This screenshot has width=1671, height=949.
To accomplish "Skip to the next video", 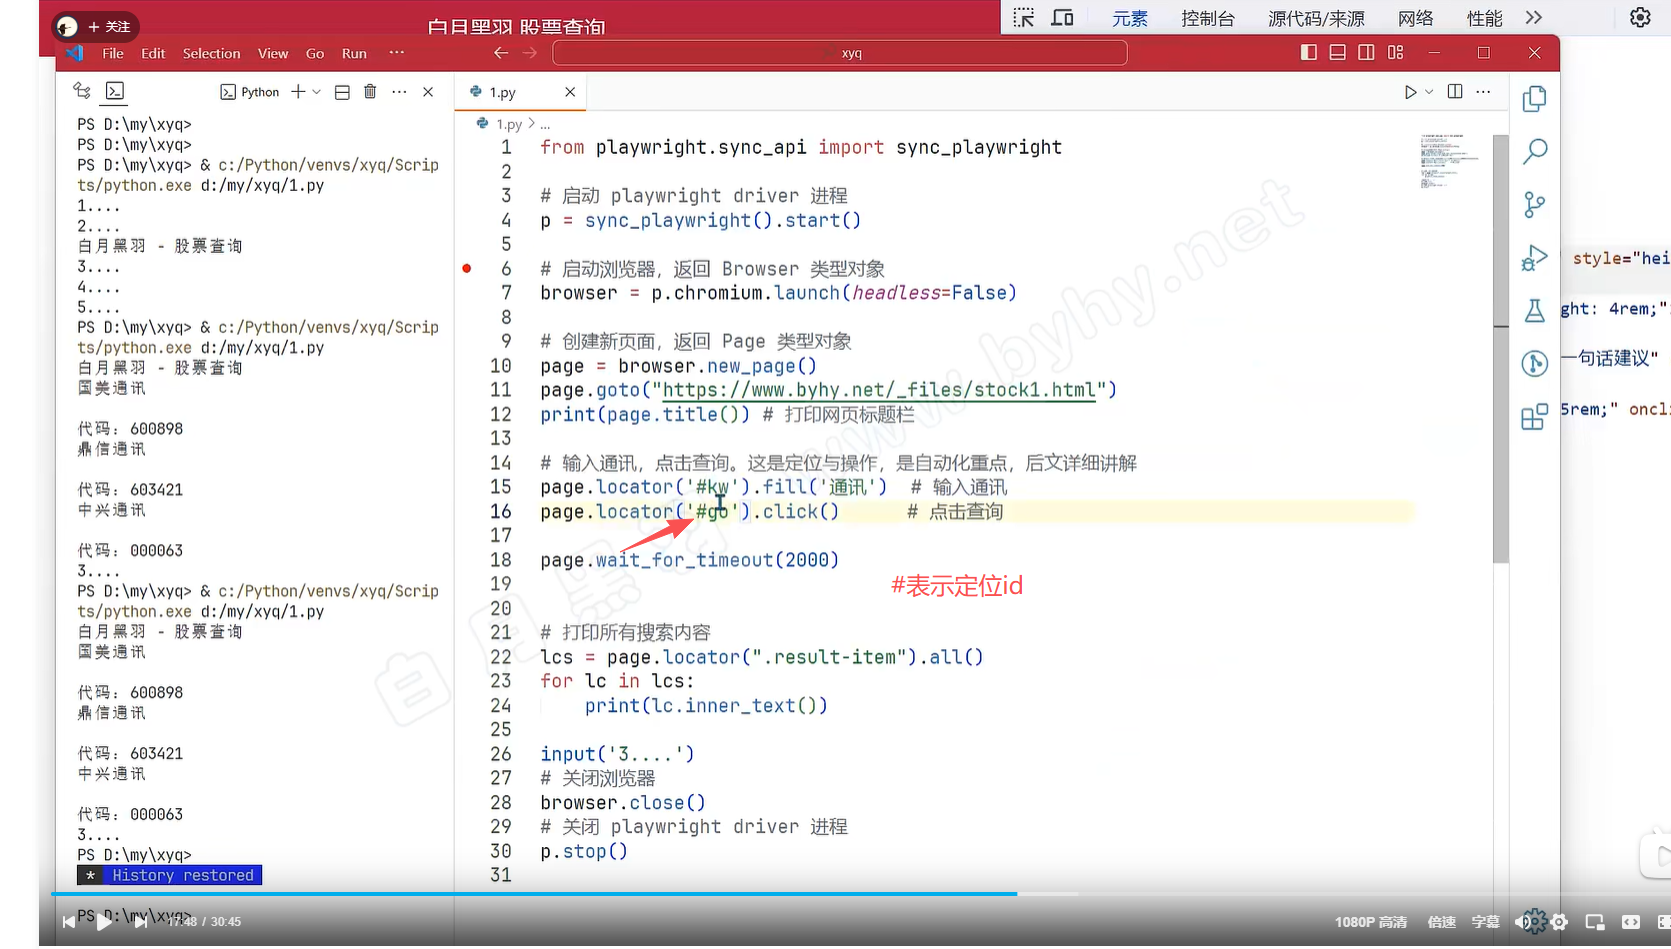I will pyautogui.click(x=141, y=922).
